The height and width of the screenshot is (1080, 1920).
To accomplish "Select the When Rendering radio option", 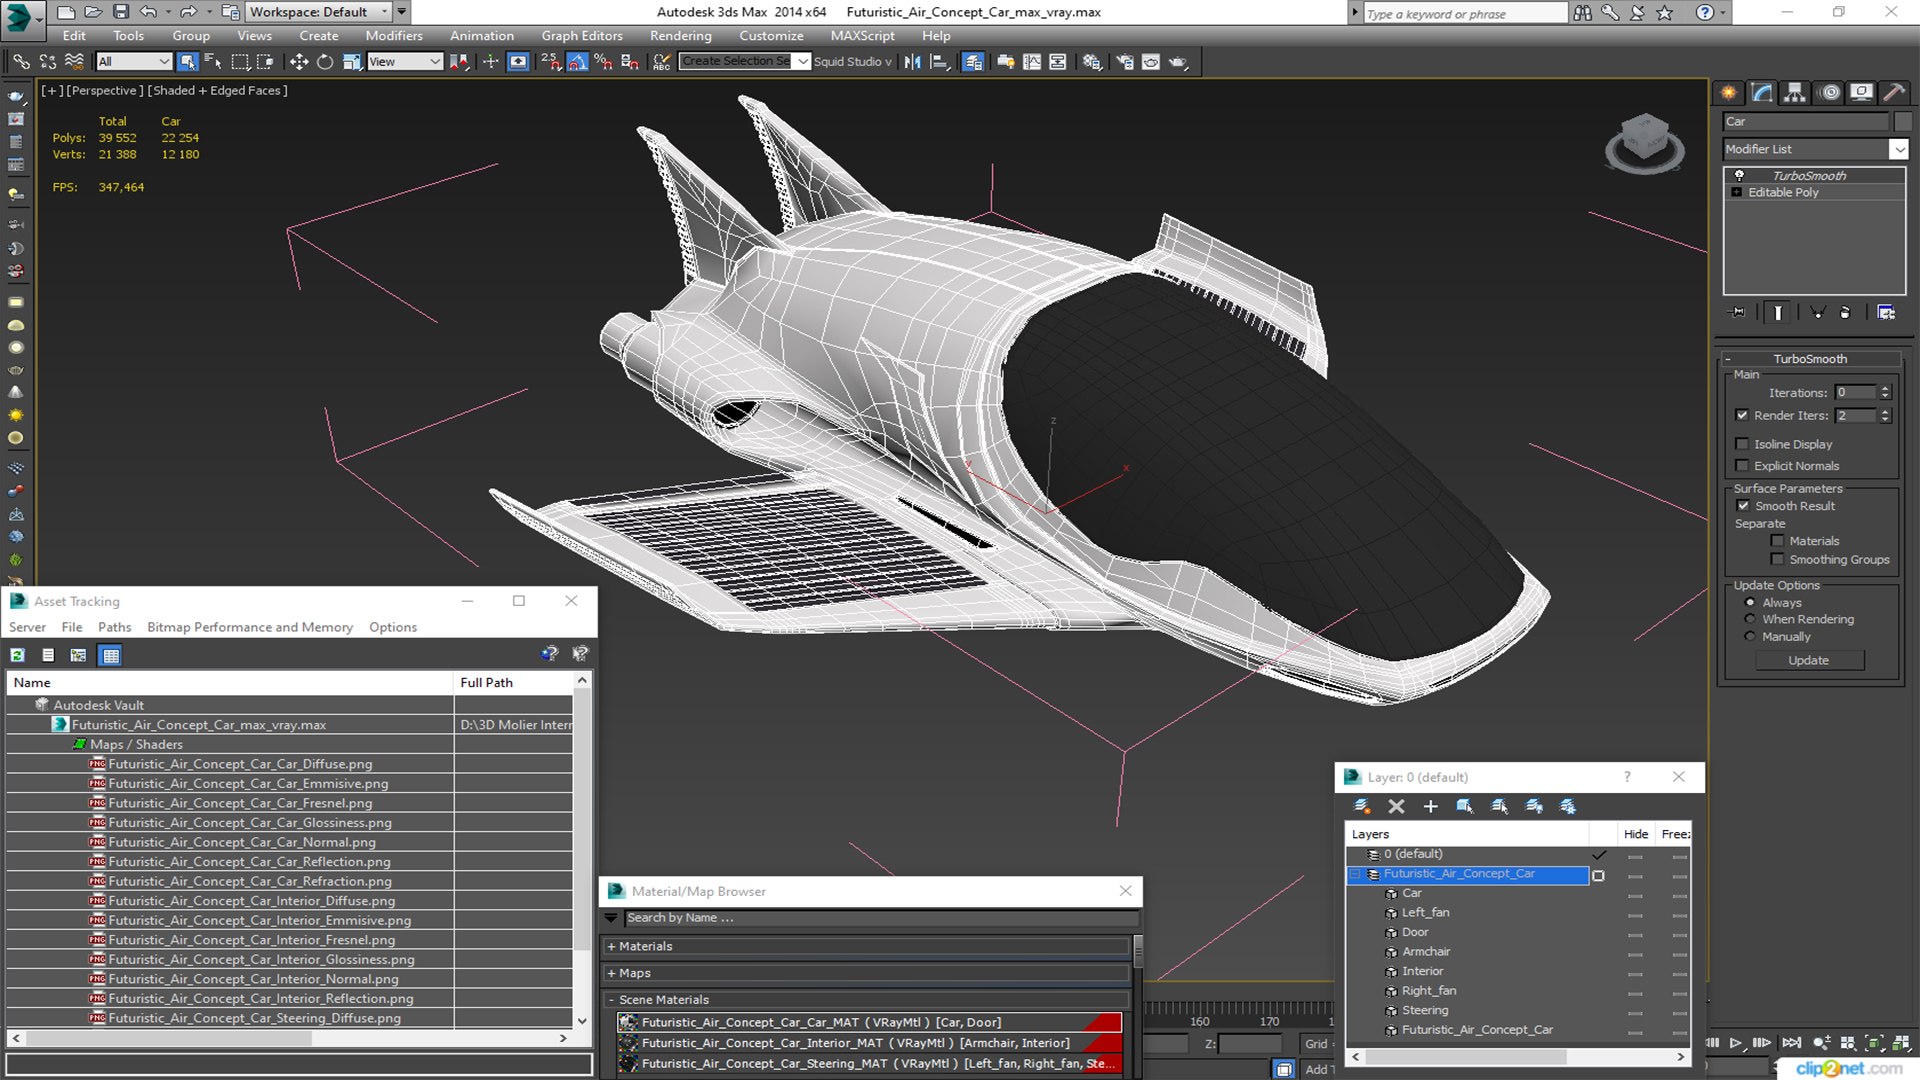I will [1750, 619].
